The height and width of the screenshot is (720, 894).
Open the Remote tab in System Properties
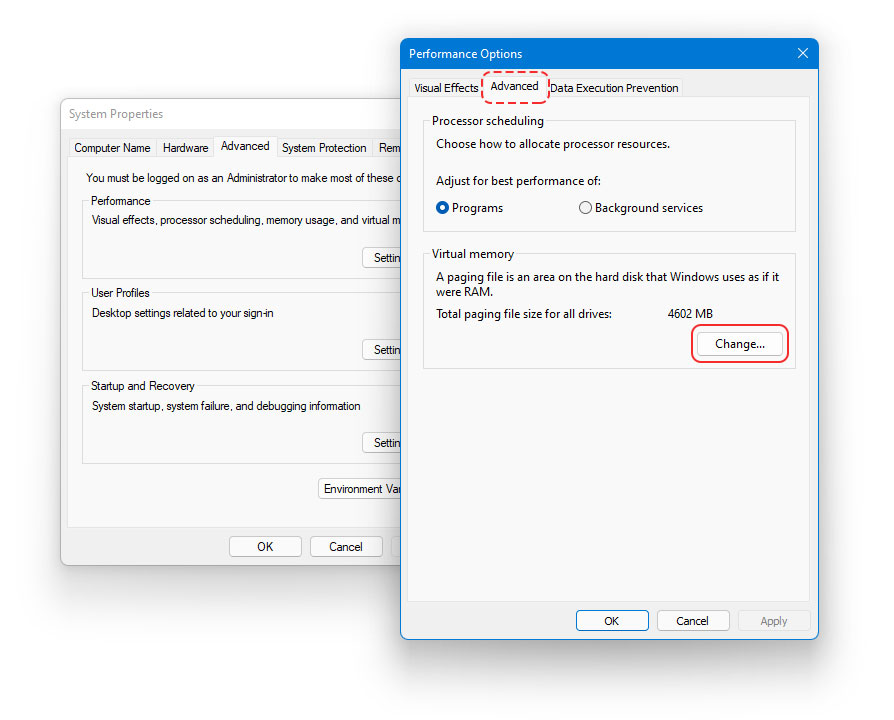(x=390, y=147)
